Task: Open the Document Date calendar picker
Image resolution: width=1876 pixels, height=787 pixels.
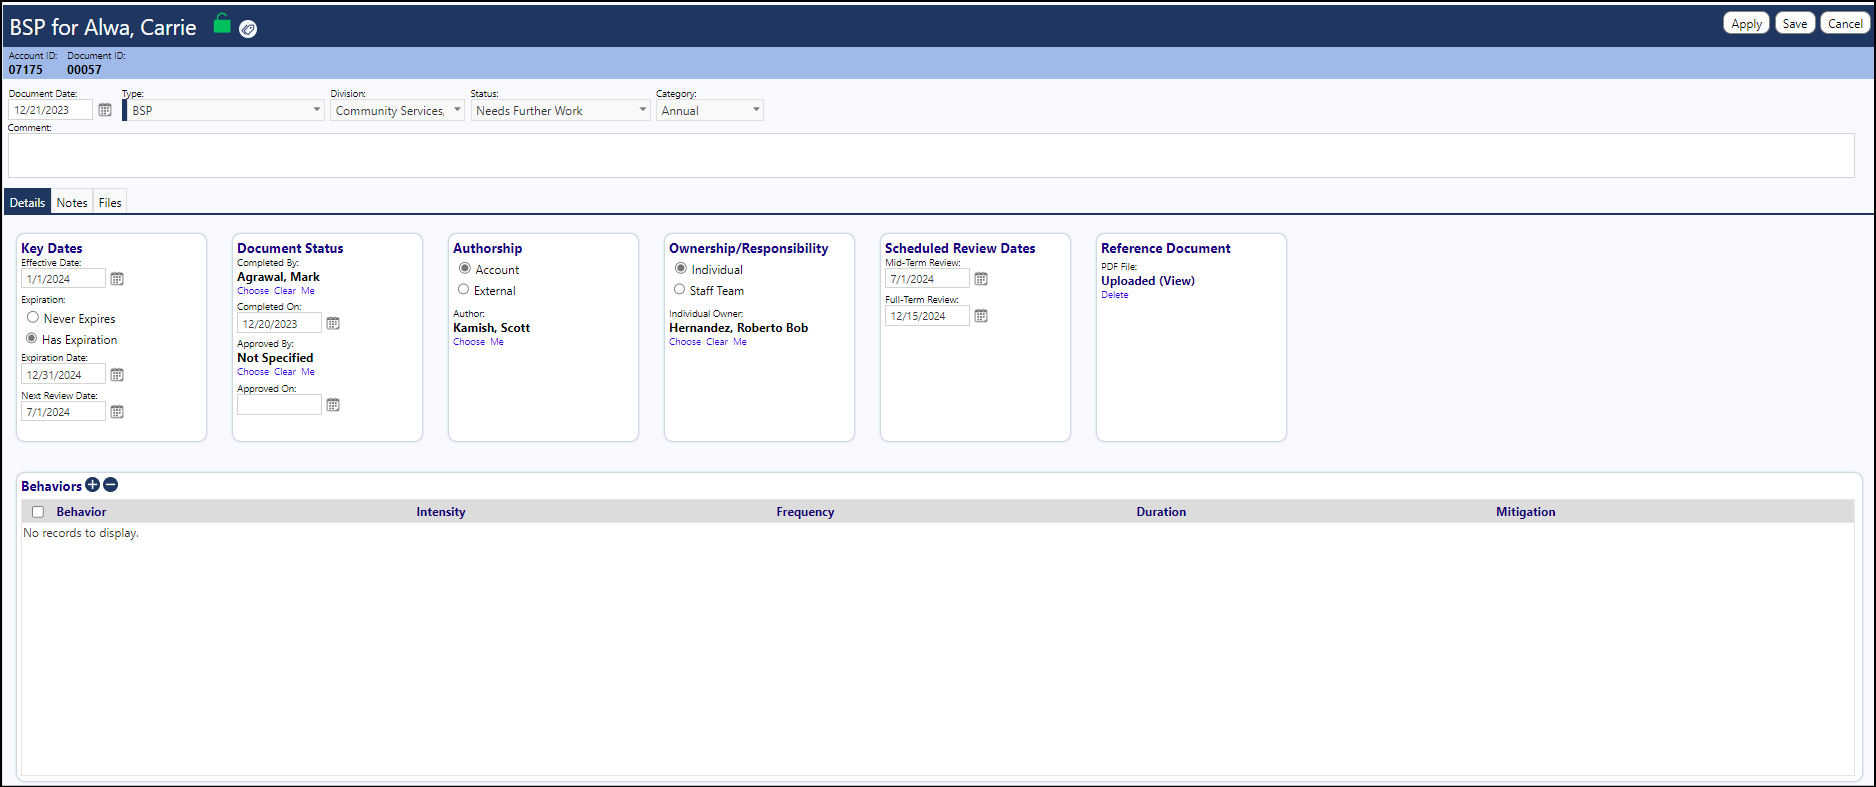Action: pyautogui.click(x=105, y=110)
